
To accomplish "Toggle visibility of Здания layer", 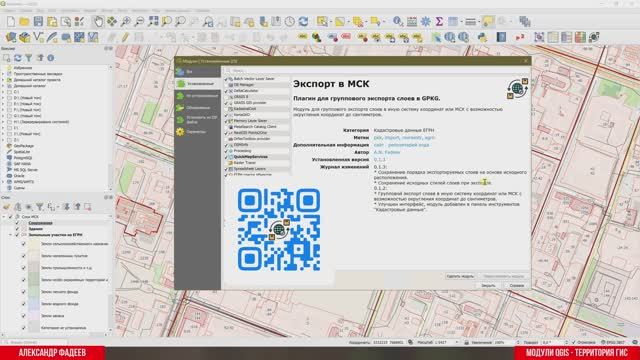I will pyautogui.click(x=17, y=229).
